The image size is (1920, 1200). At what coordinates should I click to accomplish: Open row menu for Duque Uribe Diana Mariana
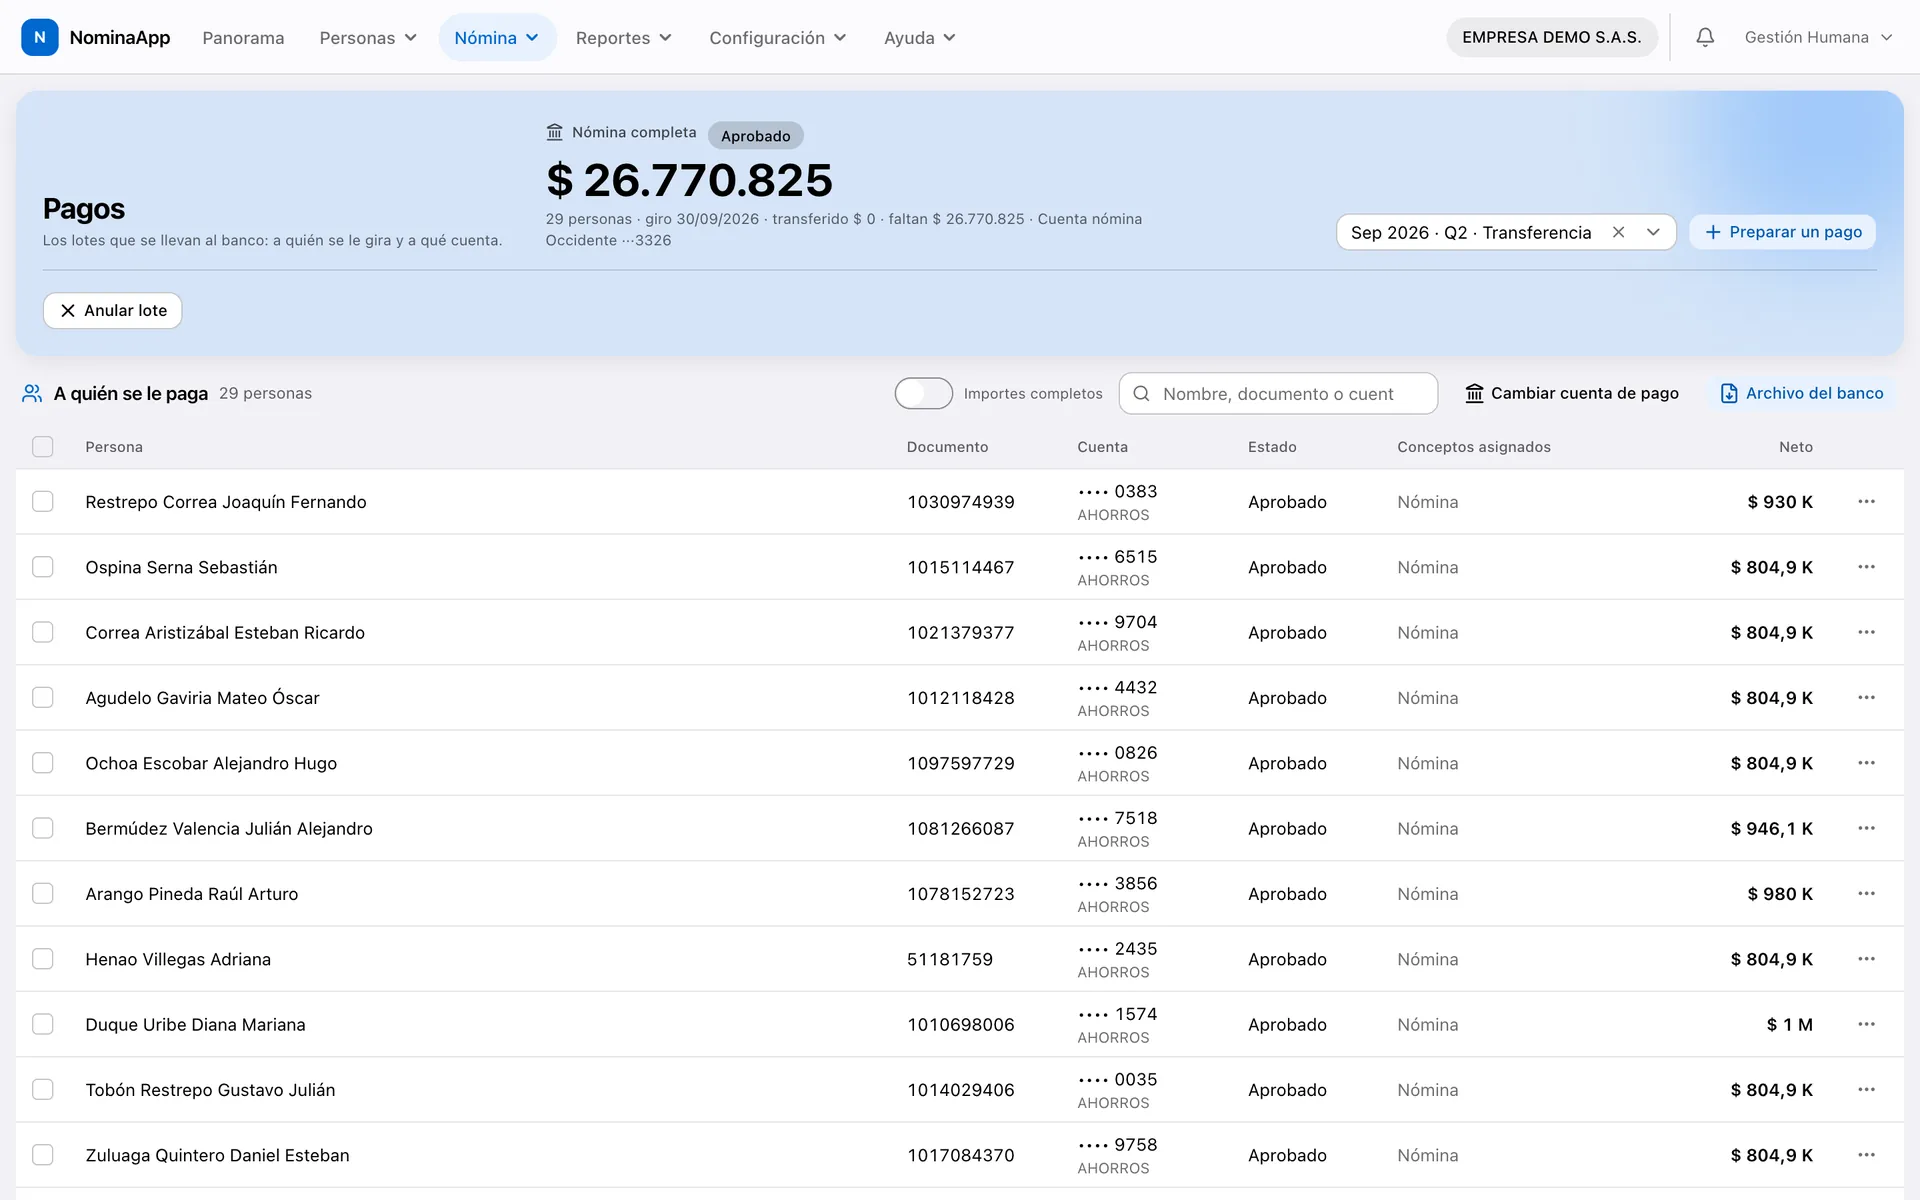point(1866,1024)
